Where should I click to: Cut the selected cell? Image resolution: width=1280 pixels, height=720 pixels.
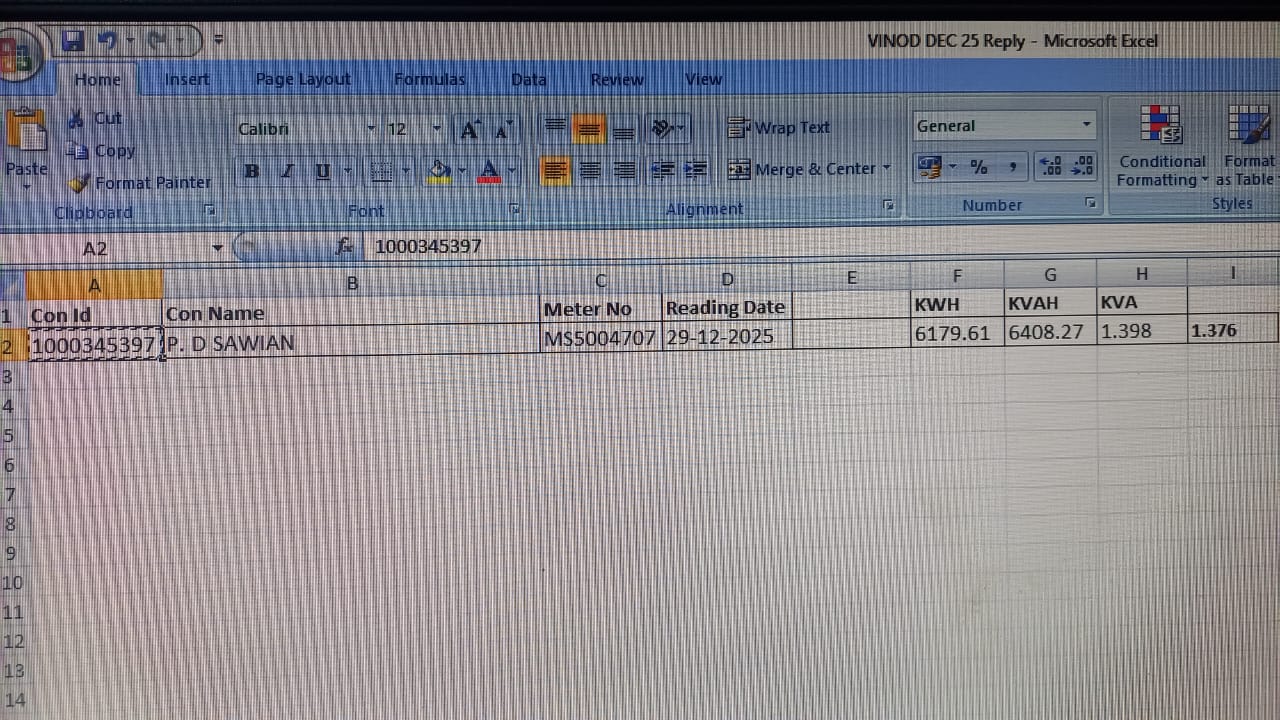(95, 118)
